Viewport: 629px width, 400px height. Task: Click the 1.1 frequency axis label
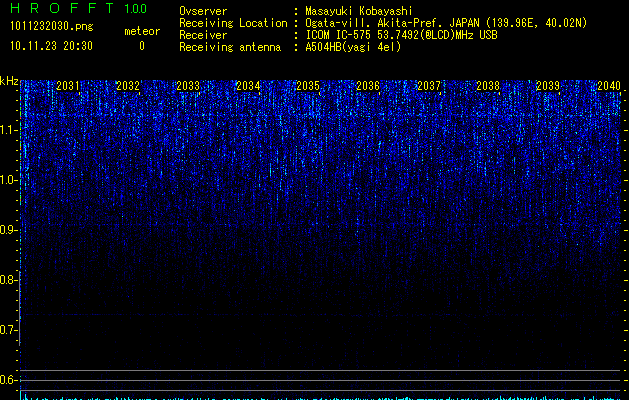(8, 130)
